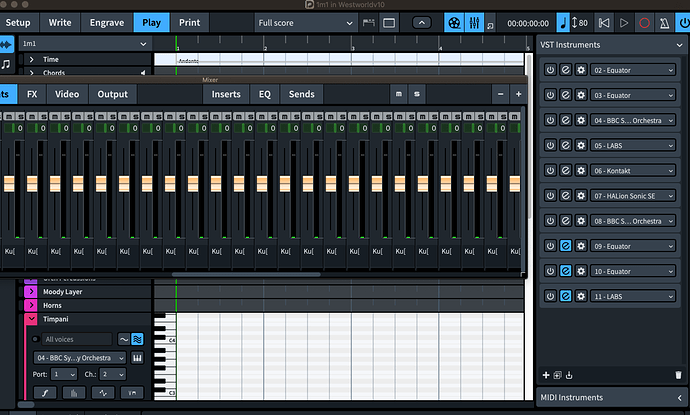Add a new VST instrument with plus icon

[546, 375]
